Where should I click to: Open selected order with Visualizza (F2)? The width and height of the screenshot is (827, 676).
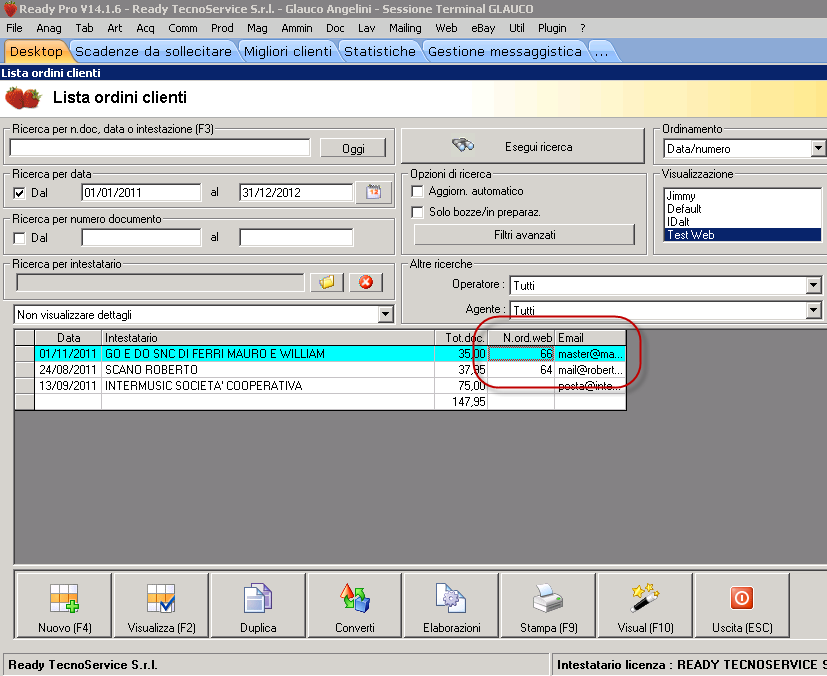[161, 605]
